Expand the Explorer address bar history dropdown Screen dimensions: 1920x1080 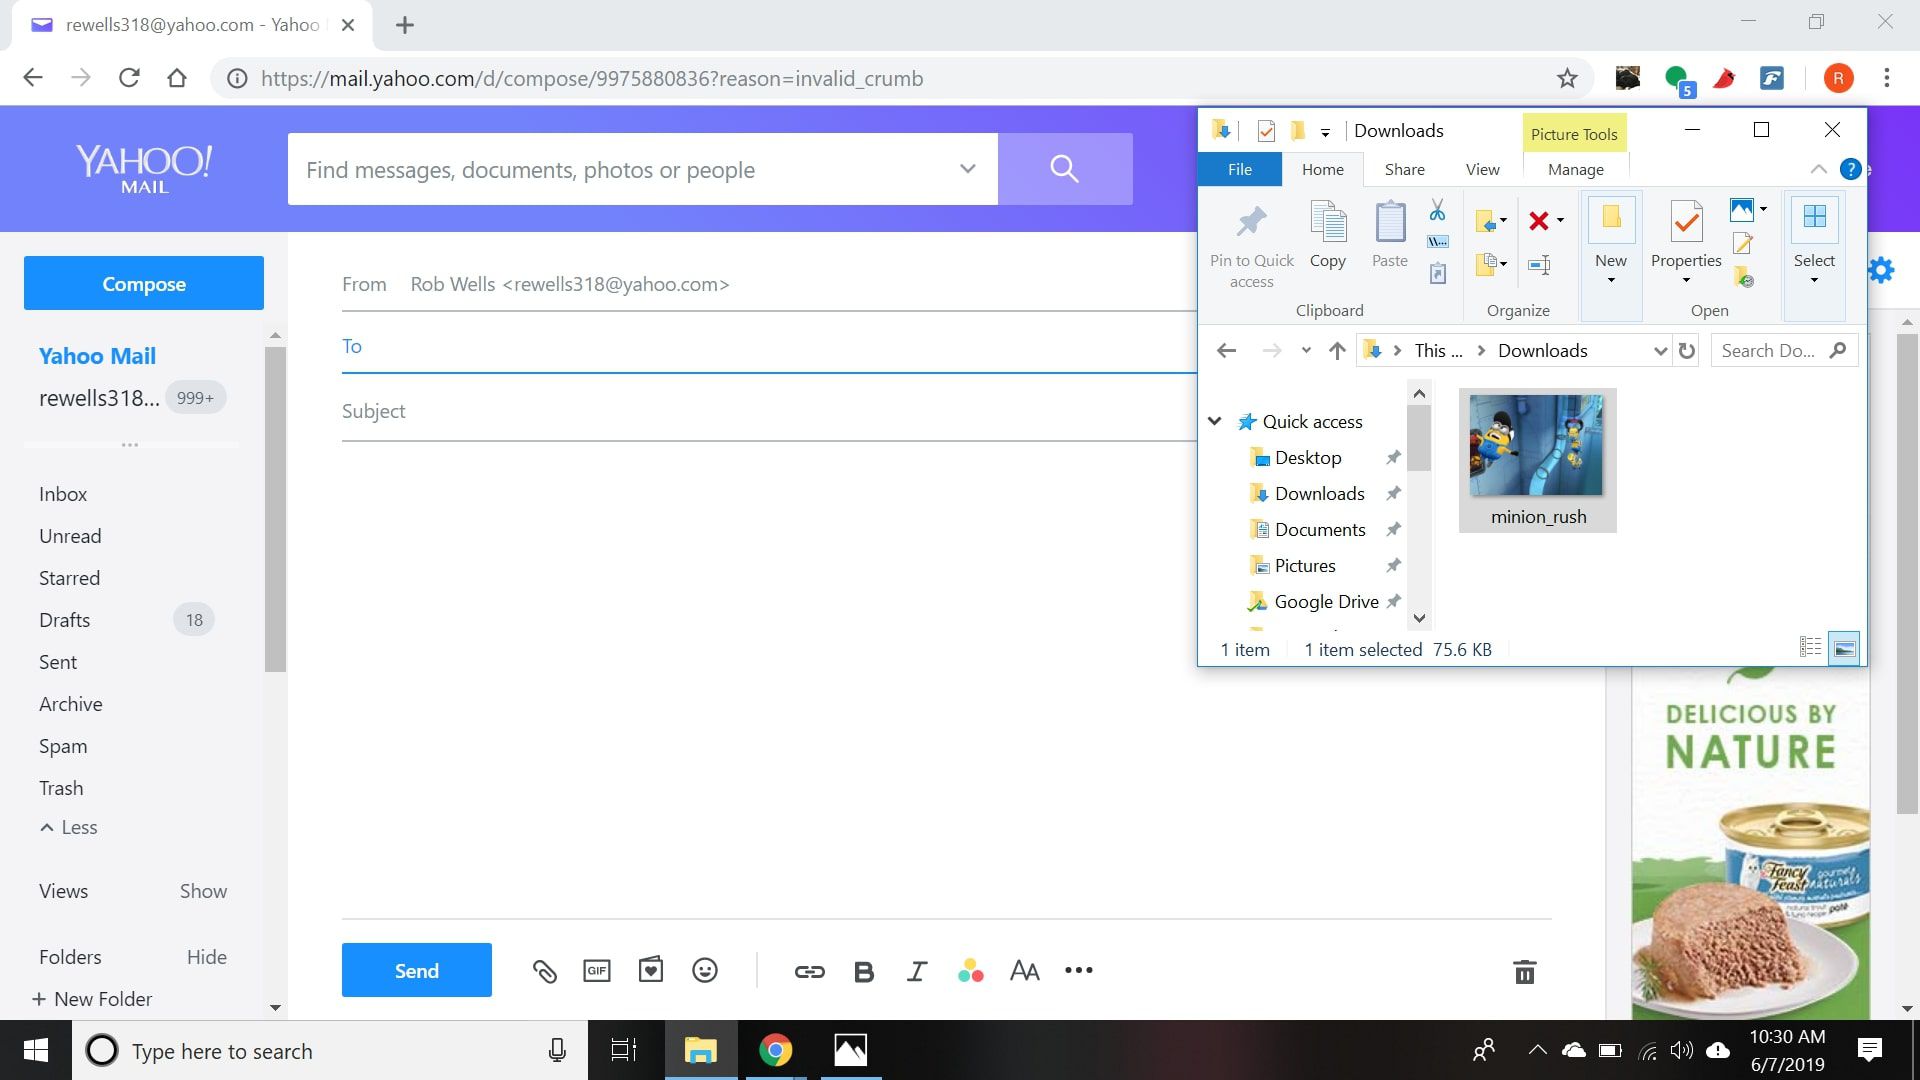tap(1660, 350)
